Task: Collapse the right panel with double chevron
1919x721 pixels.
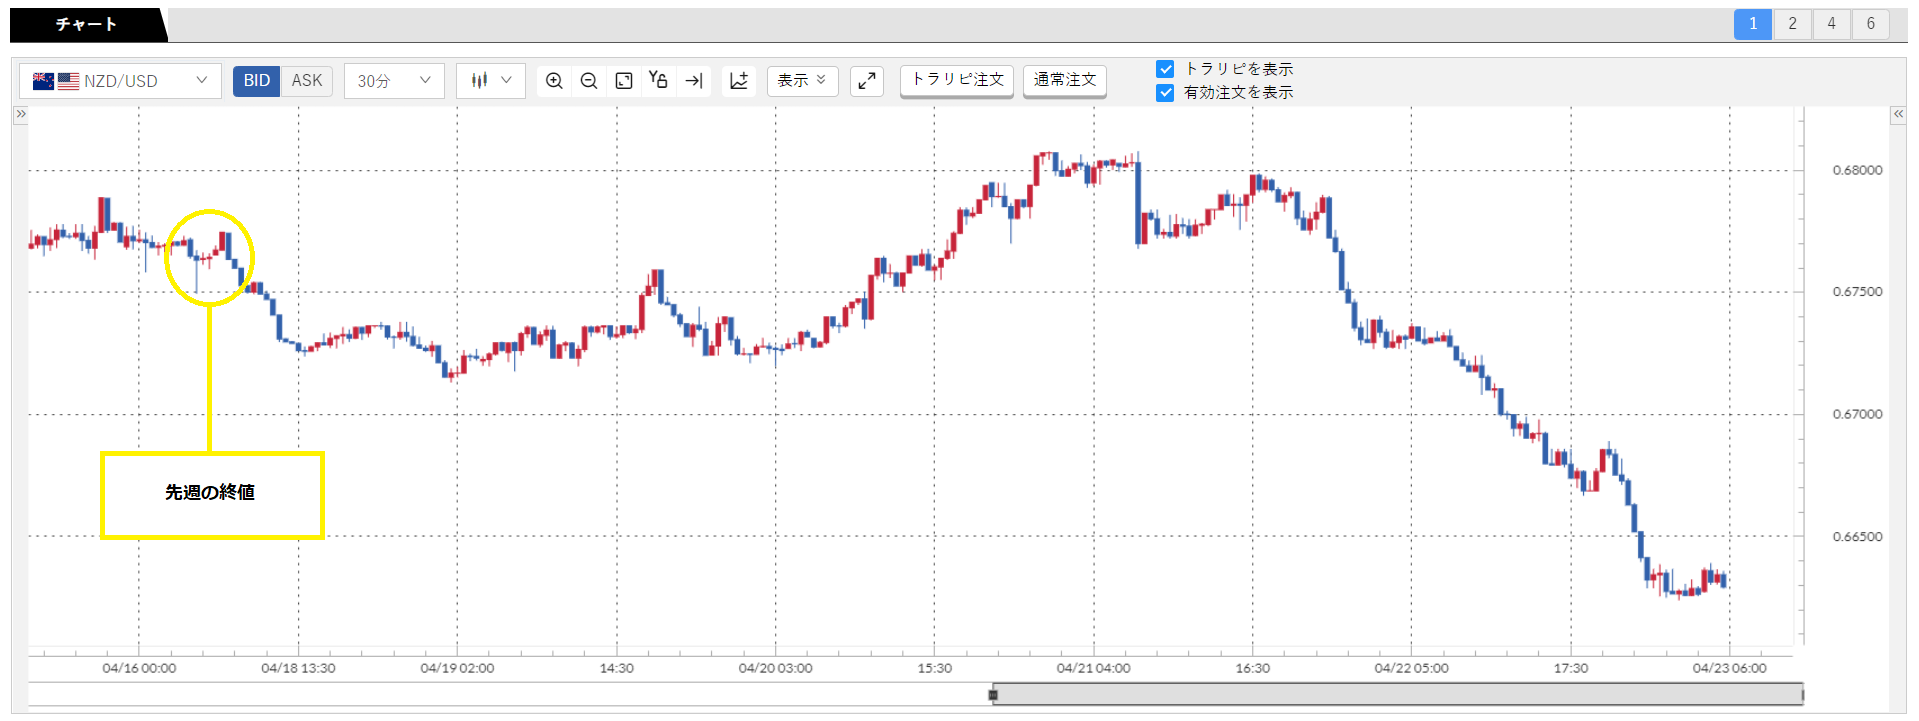Action: pos(1898,114)
